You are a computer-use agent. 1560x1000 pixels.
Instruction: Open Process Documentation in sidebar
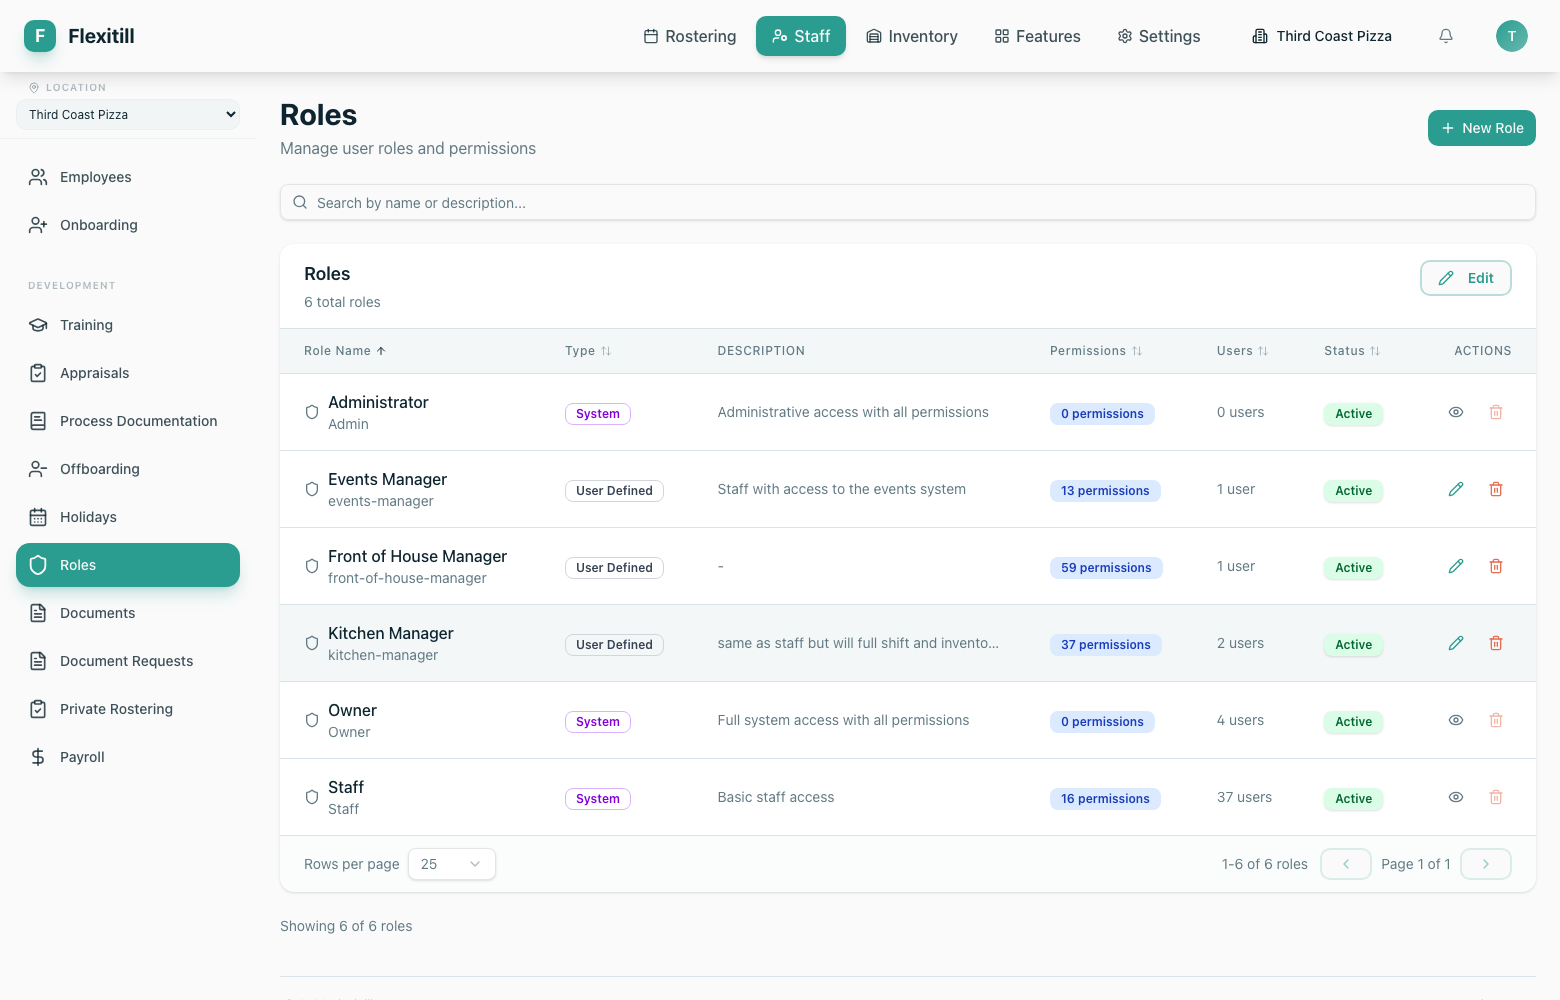coord(128,421)
